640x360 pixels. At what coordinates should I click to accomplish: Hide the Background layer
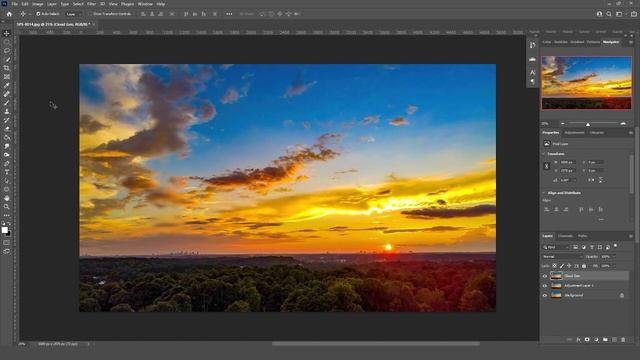(x=544, y=295)
